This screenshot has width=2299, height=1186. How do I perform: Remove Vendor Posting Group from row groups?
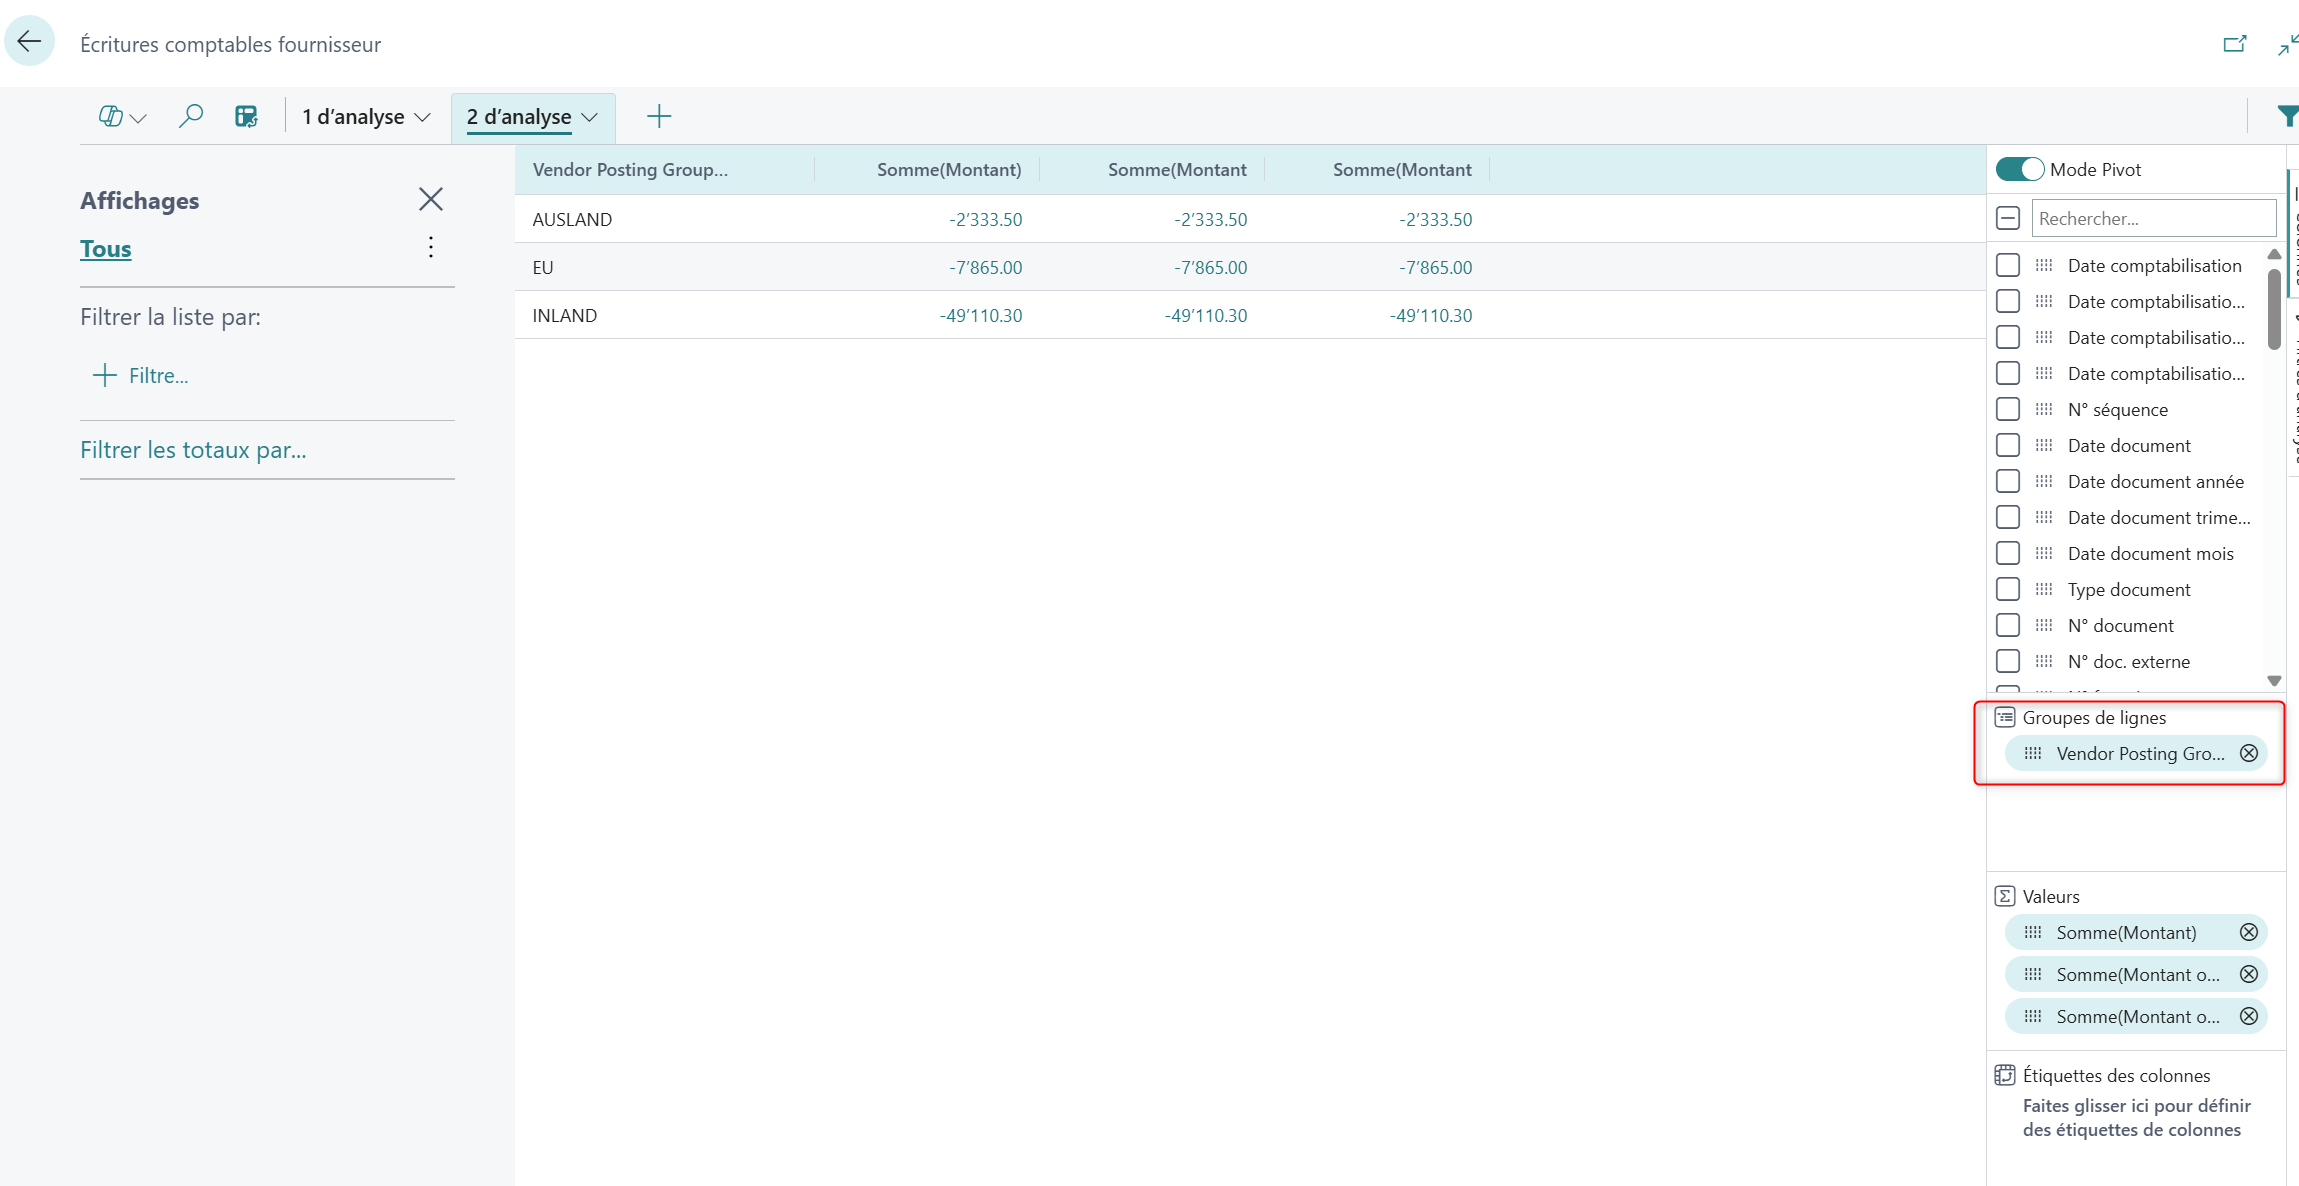tap(2248, 753)
